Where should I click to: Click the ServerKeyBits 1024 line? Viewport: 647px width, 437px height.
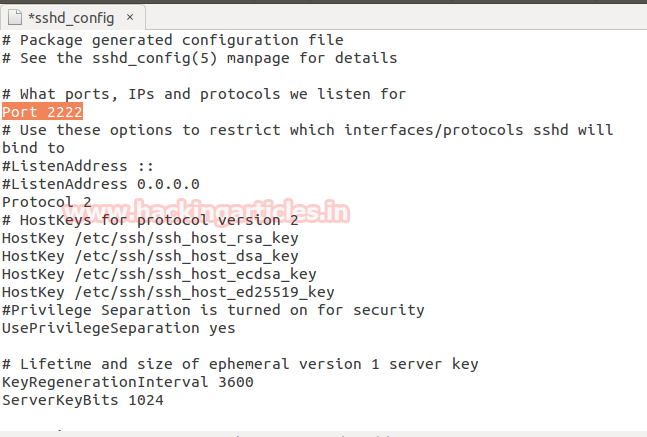[x=83, y=400]
